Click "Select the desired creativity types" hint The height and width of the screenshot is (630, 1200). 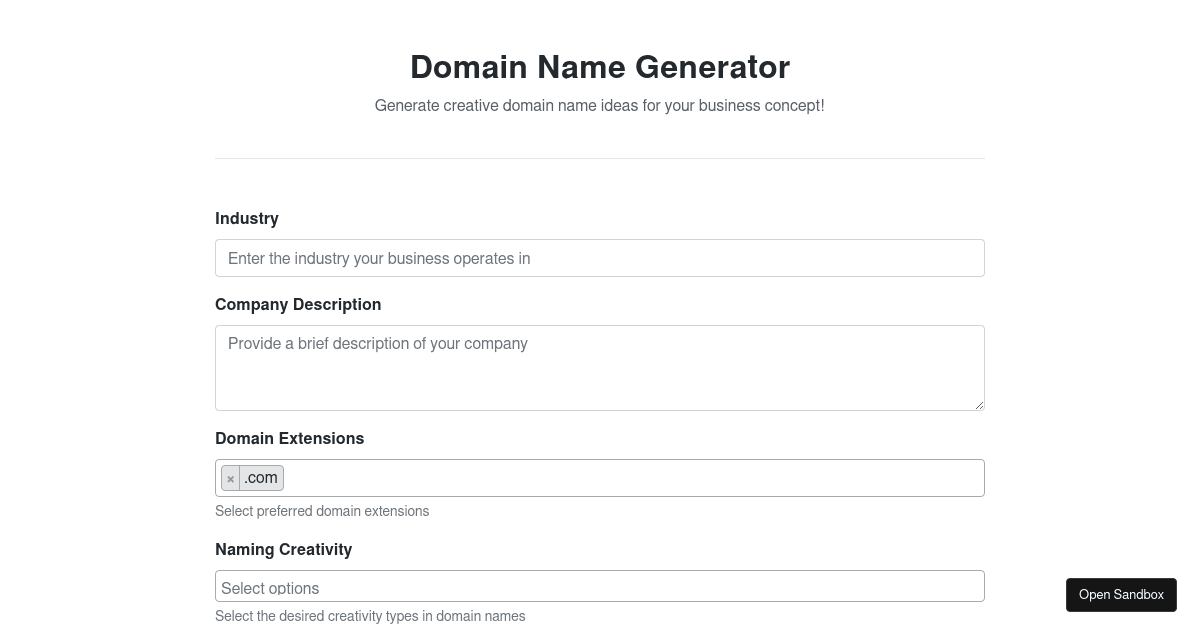pyautogui.click(x=370, y=616)
